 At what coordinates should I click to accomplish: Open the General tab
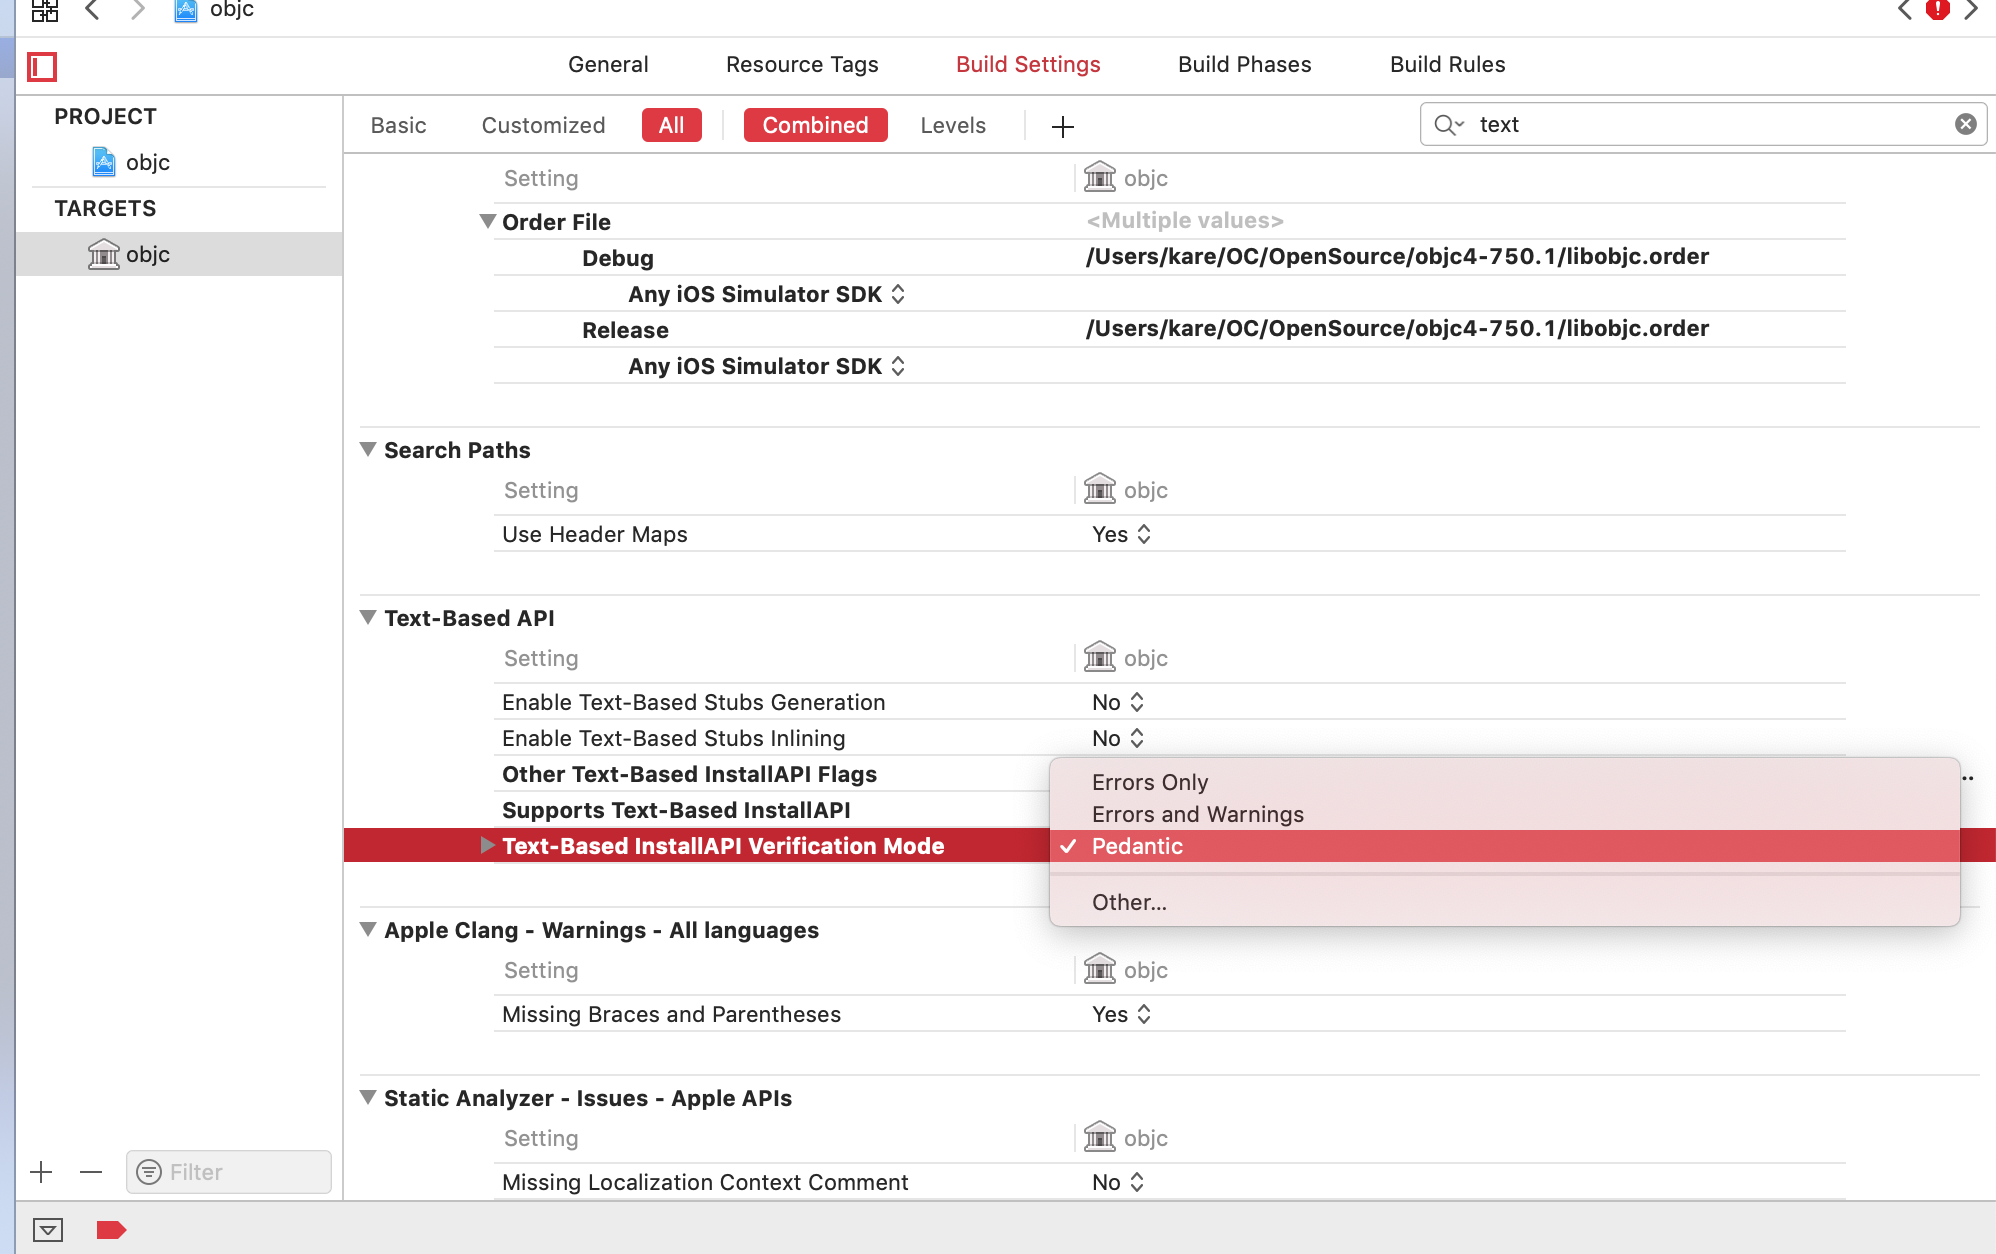pos(608,64)
